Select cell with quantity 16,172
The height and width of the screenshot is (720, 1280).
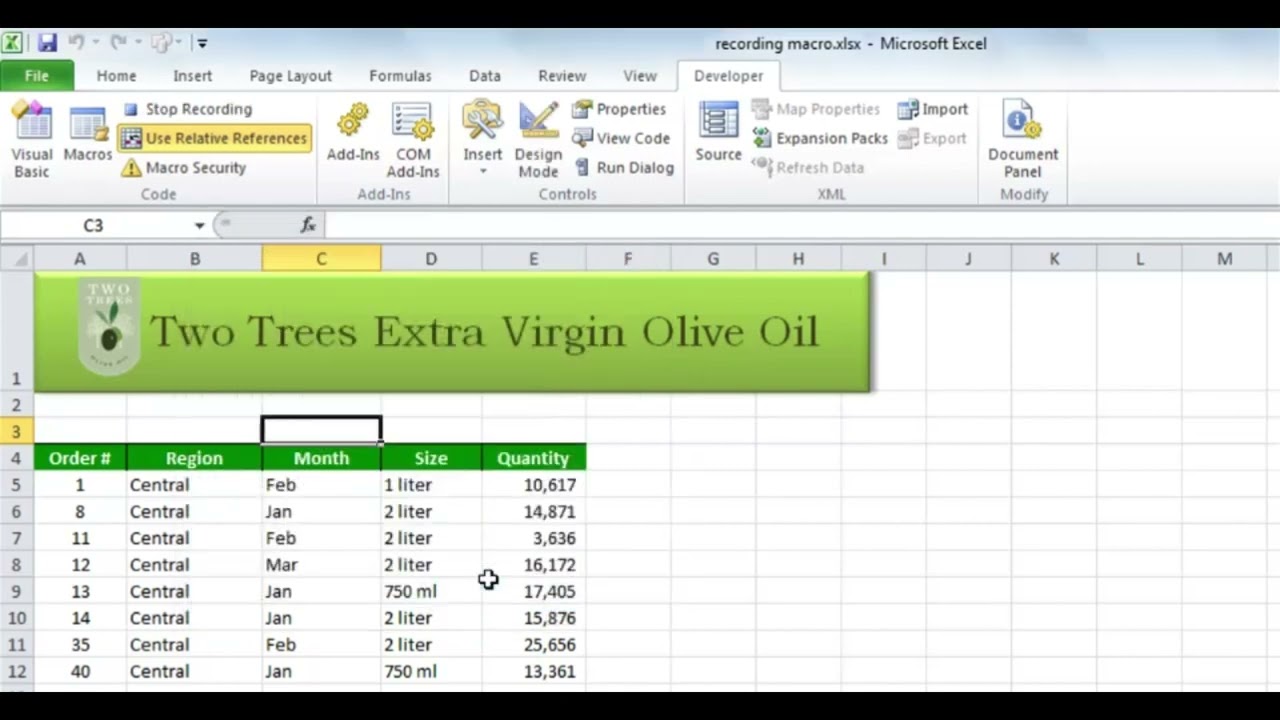(533, 565)
